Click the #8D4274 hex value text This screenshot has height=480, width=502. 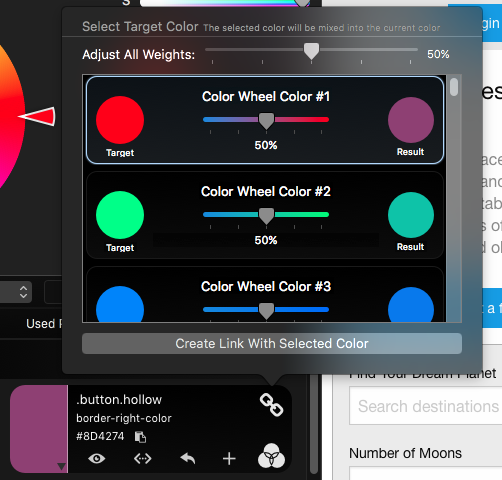(x=100, y=436)
